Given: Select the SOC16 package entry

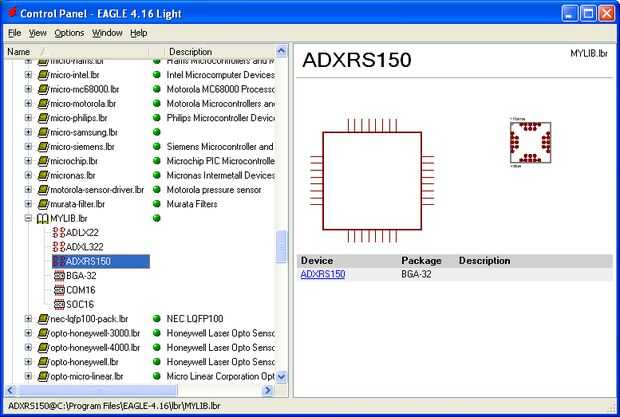Looking at the screenshot, I should click(80, 304).
